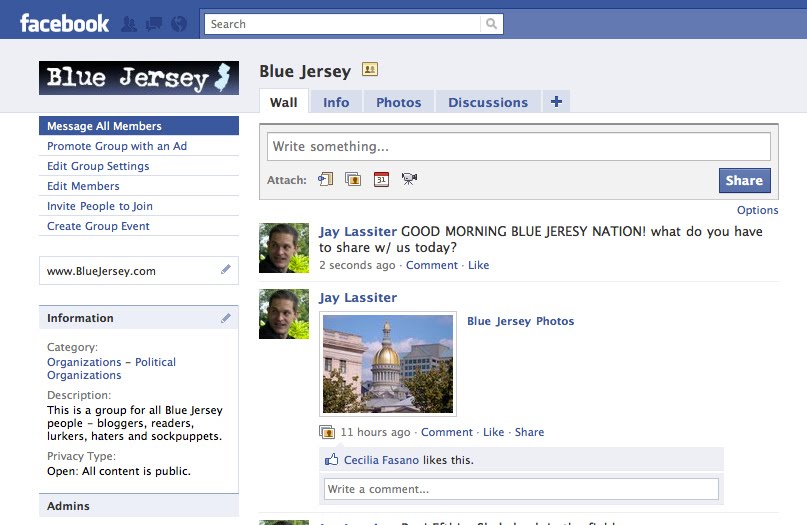The width and height of the screenshot is (807, 525).
Task: Focus the Search field
Action: click(x=343, y=24)
